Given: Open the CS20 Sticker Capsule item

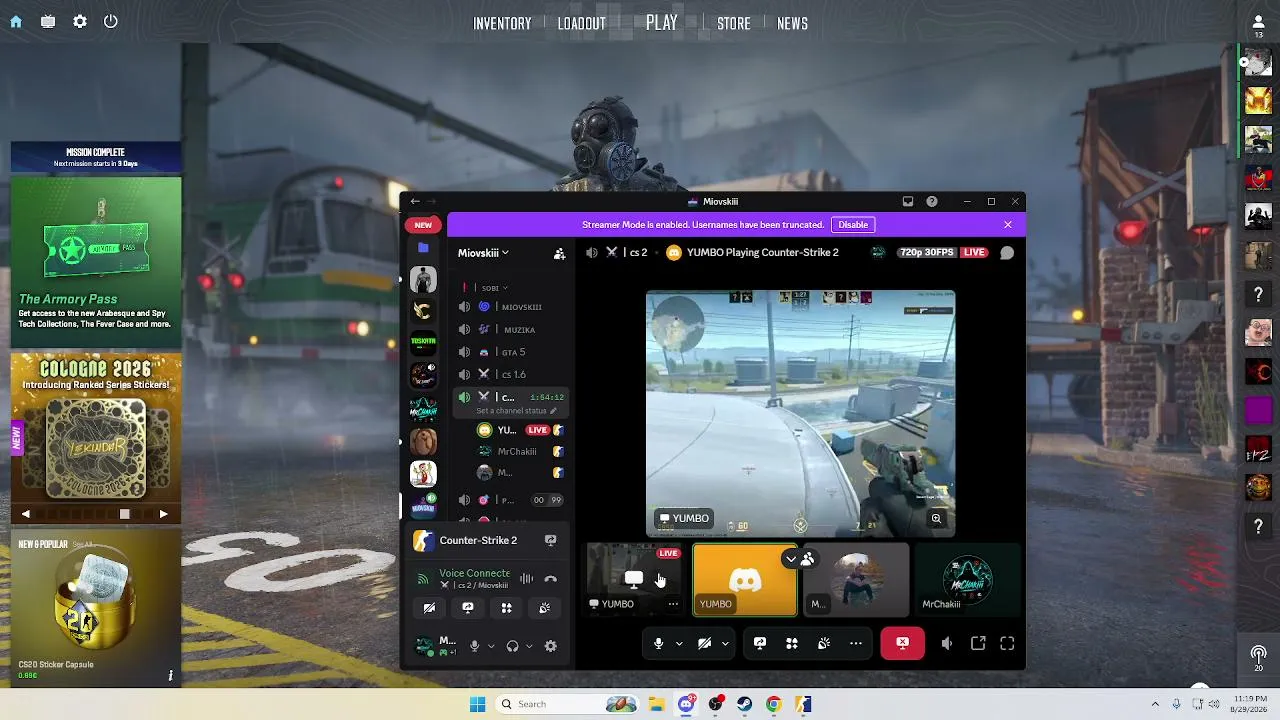Looking at the screenshot, I should (x=96, y=610).
